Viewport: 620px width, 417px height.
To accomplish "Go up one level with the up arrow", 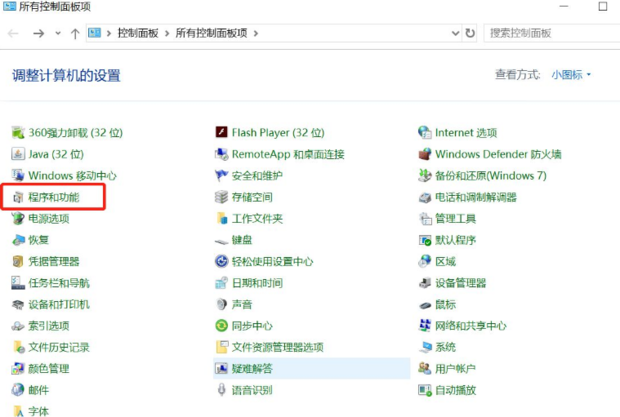I will coord(75,34).
